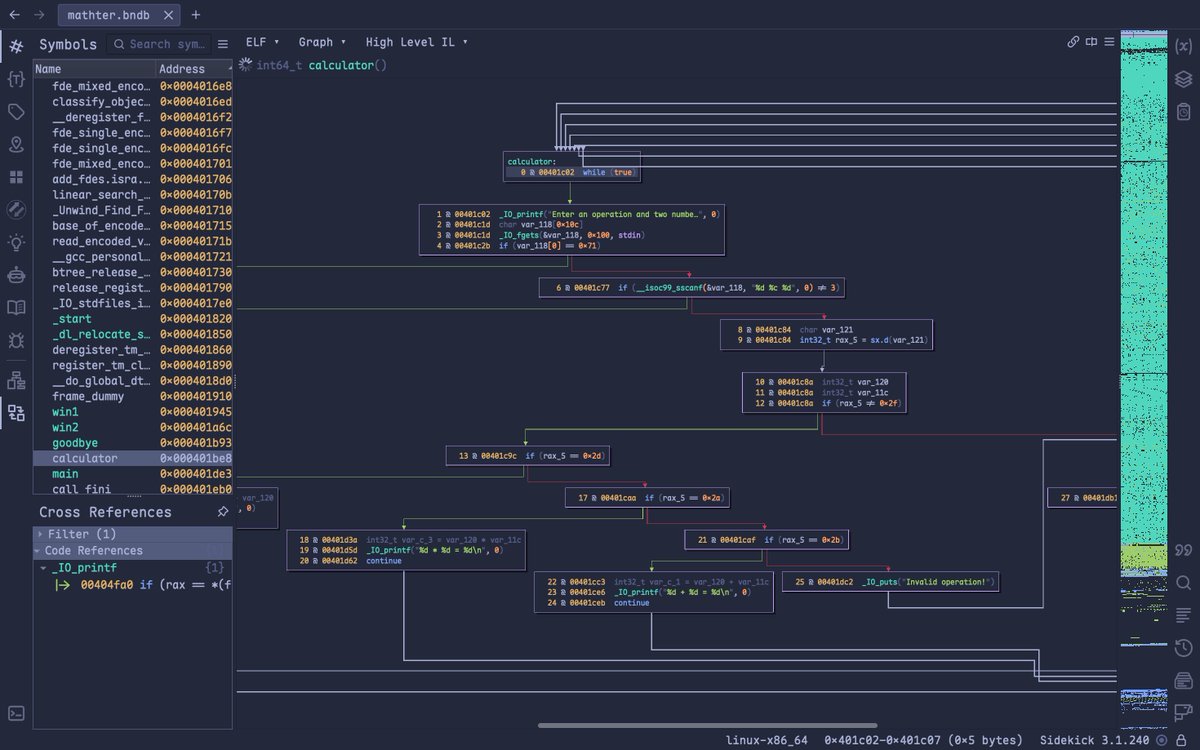Open the Stack layers panel icon
The width and height of the screenshot is (1200, 750).
click(1183, 79)
